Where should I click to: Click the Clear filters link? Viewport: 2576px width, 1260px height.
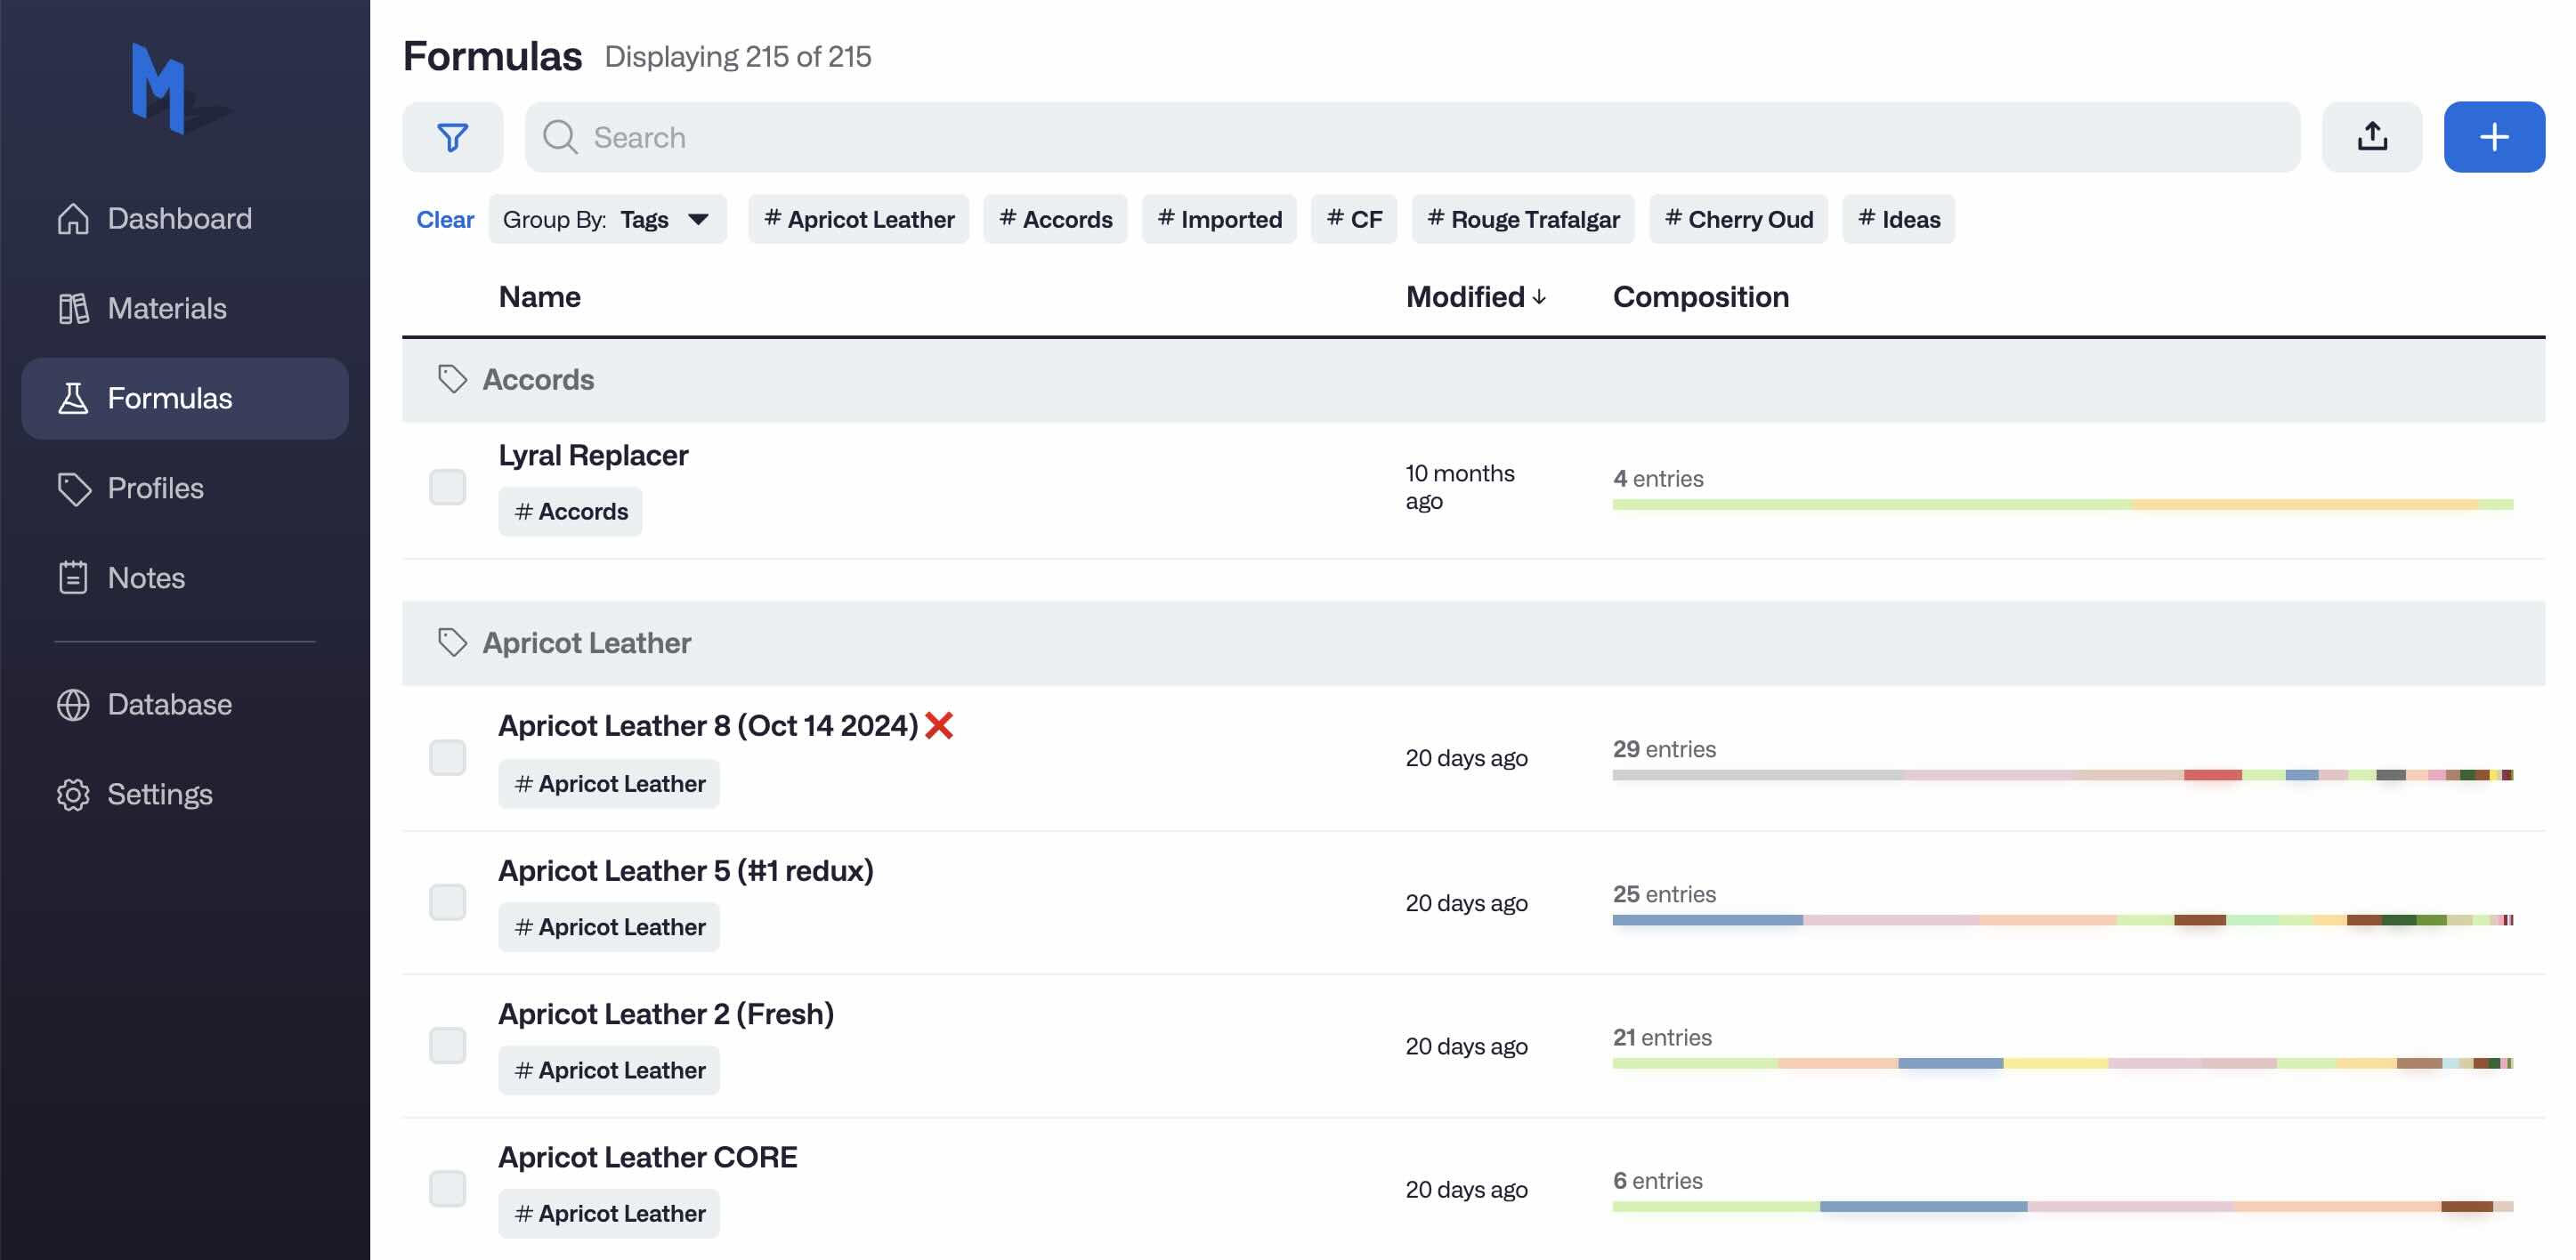(444, 219)
